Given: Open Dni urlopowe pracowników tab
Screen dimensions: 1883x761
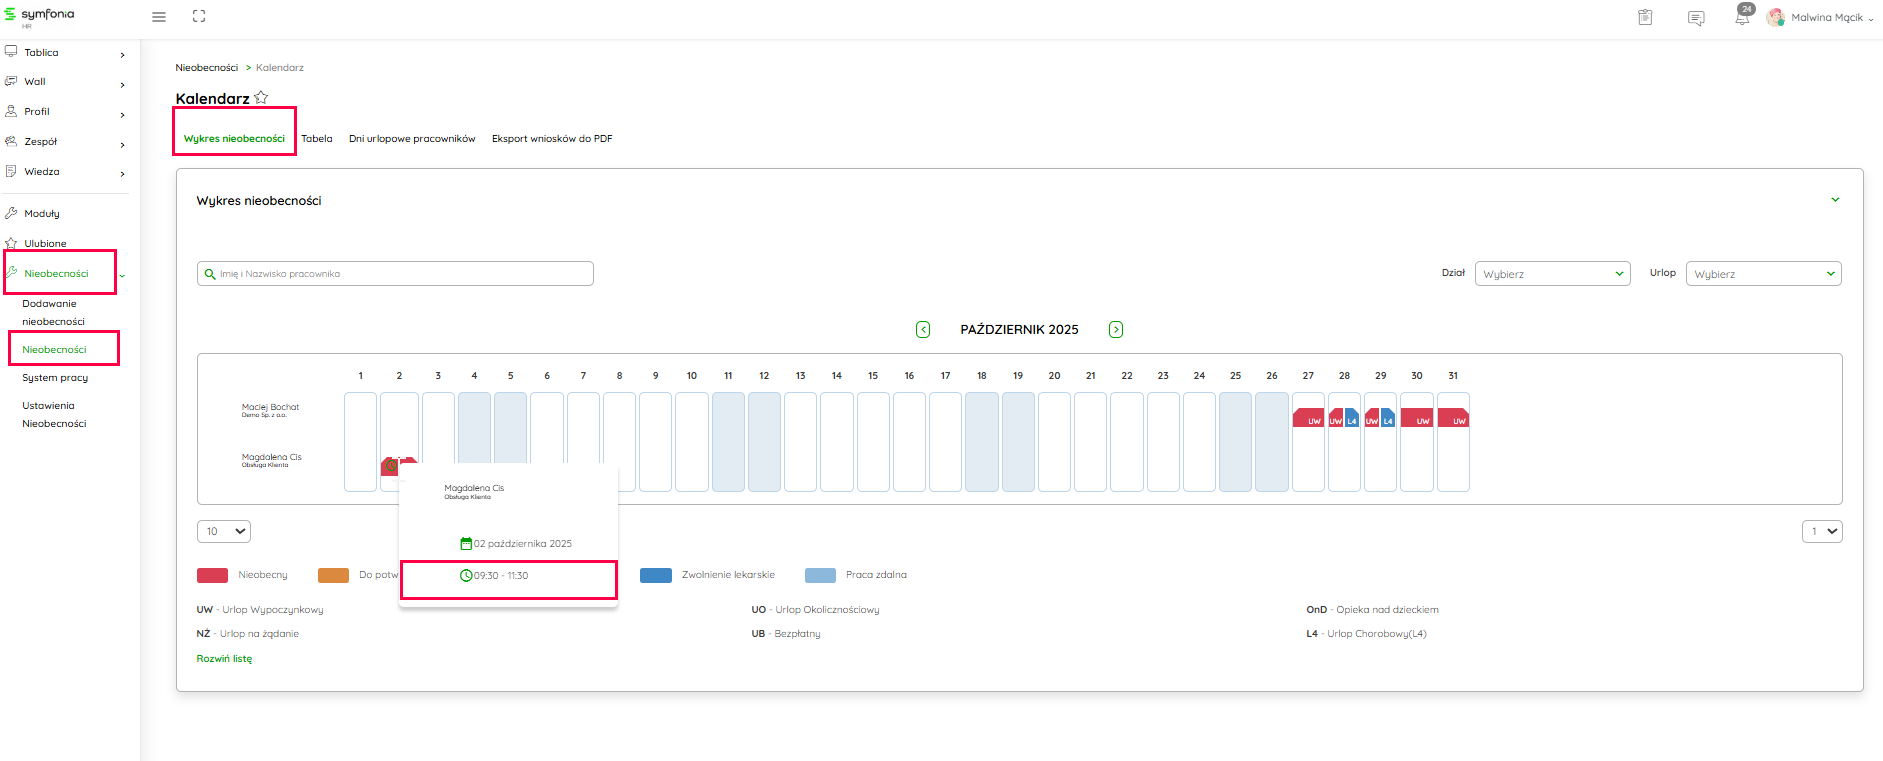Looking at the screenshot, I should click(x=412, y=139).
